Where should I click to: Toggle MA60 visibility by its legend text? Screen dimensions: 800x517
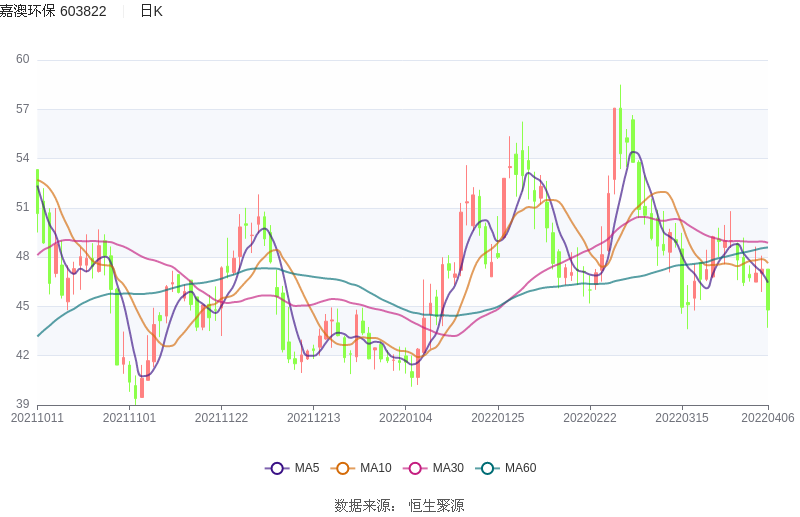point(520,468)
